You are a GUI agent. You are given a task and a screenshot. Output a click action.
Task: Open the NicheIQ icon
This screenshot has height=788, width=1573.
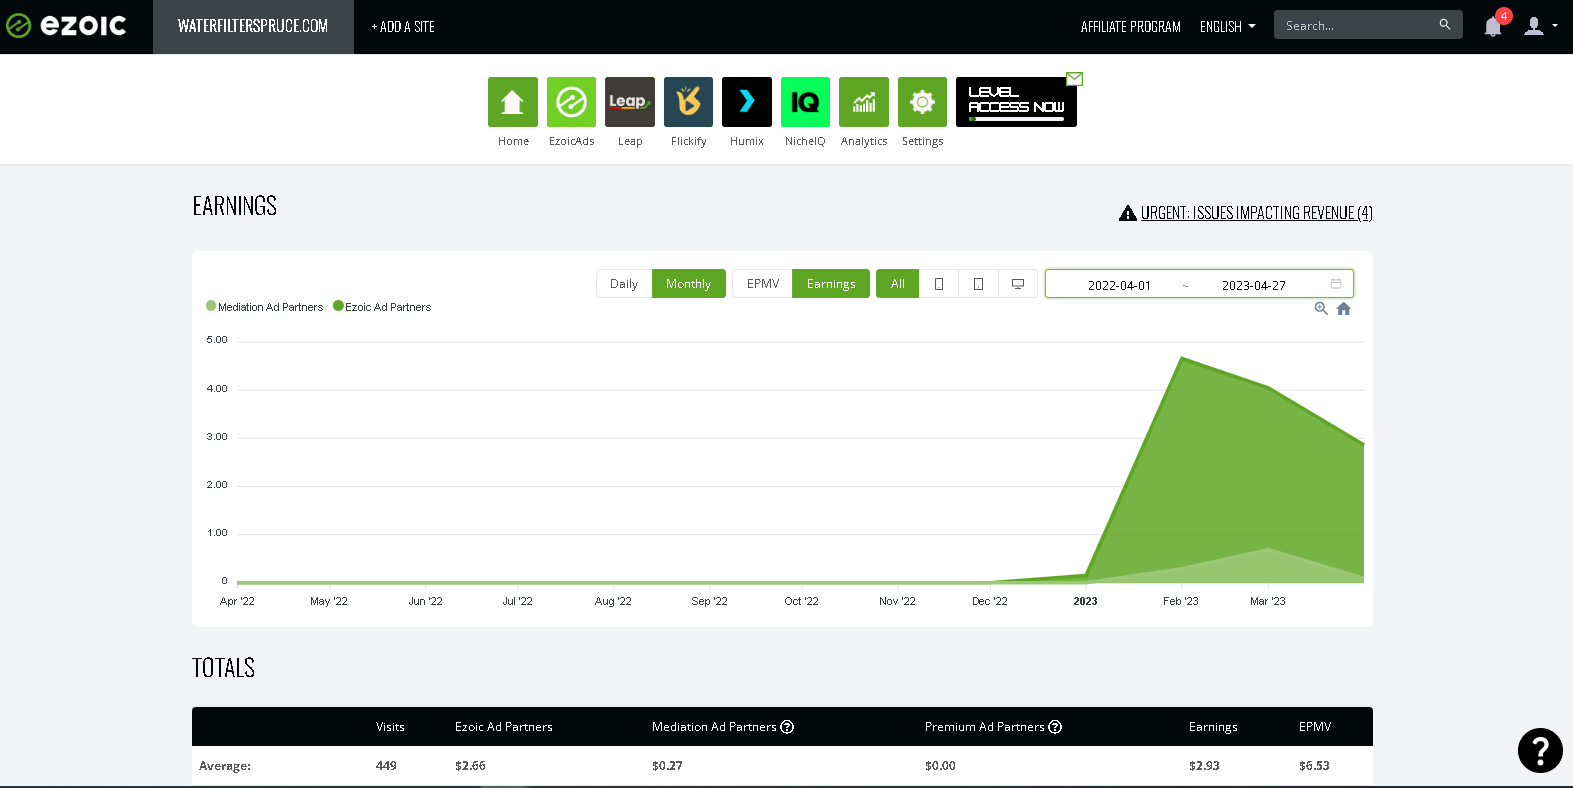[805, 102]
